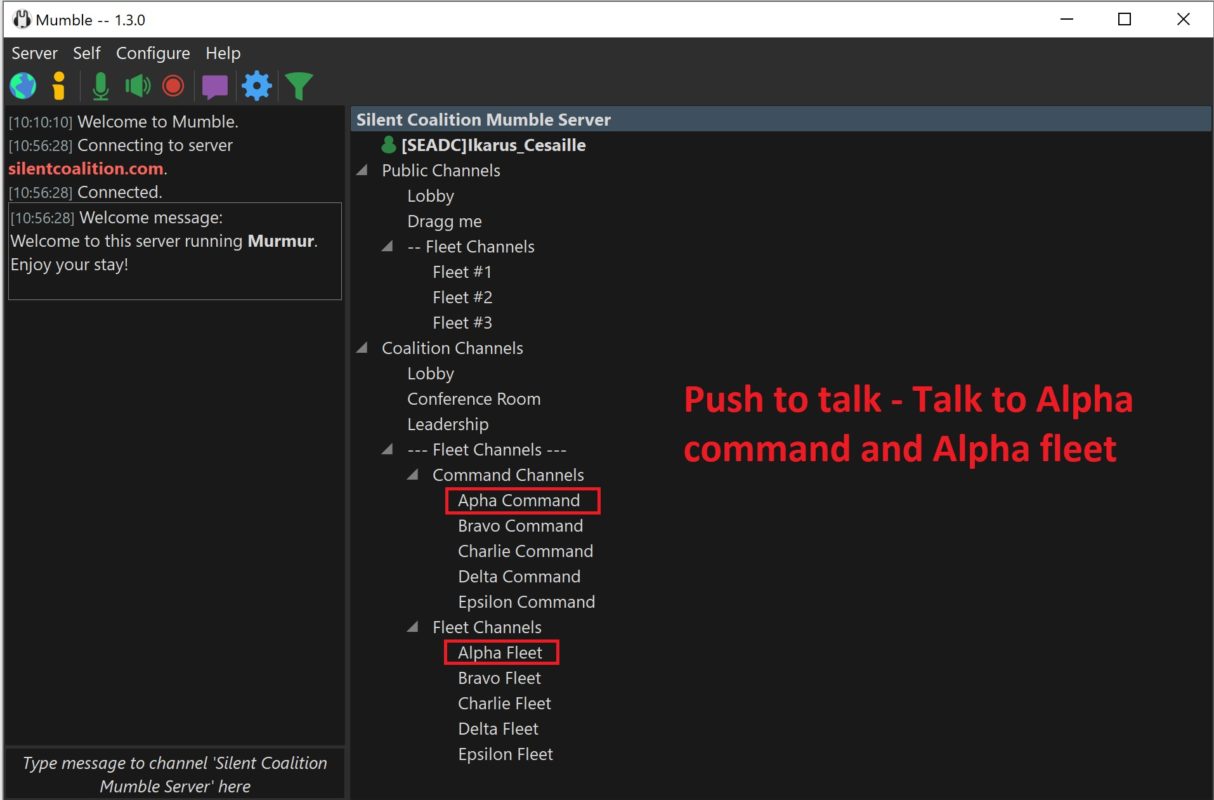
Task: Show server information via yellow info icon
Action: [x=59, y=86]
